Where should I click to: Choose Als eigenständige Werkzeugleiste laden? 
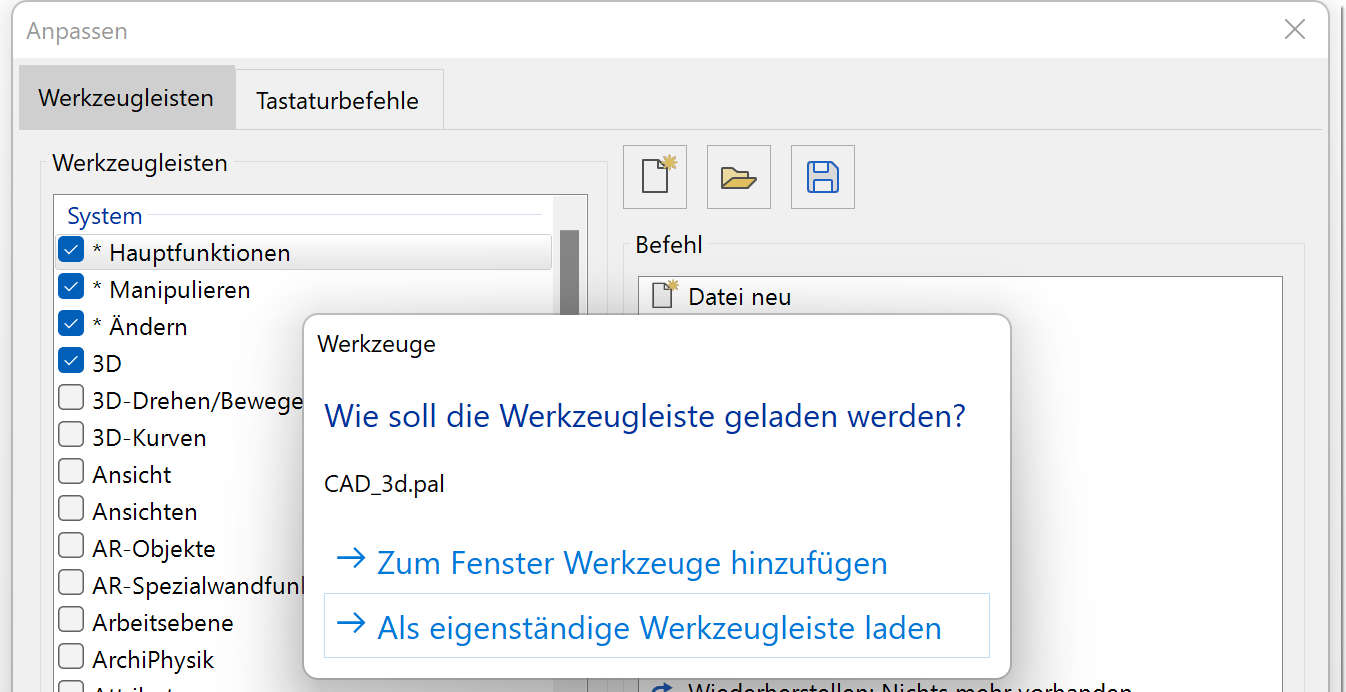coord(657,627)
